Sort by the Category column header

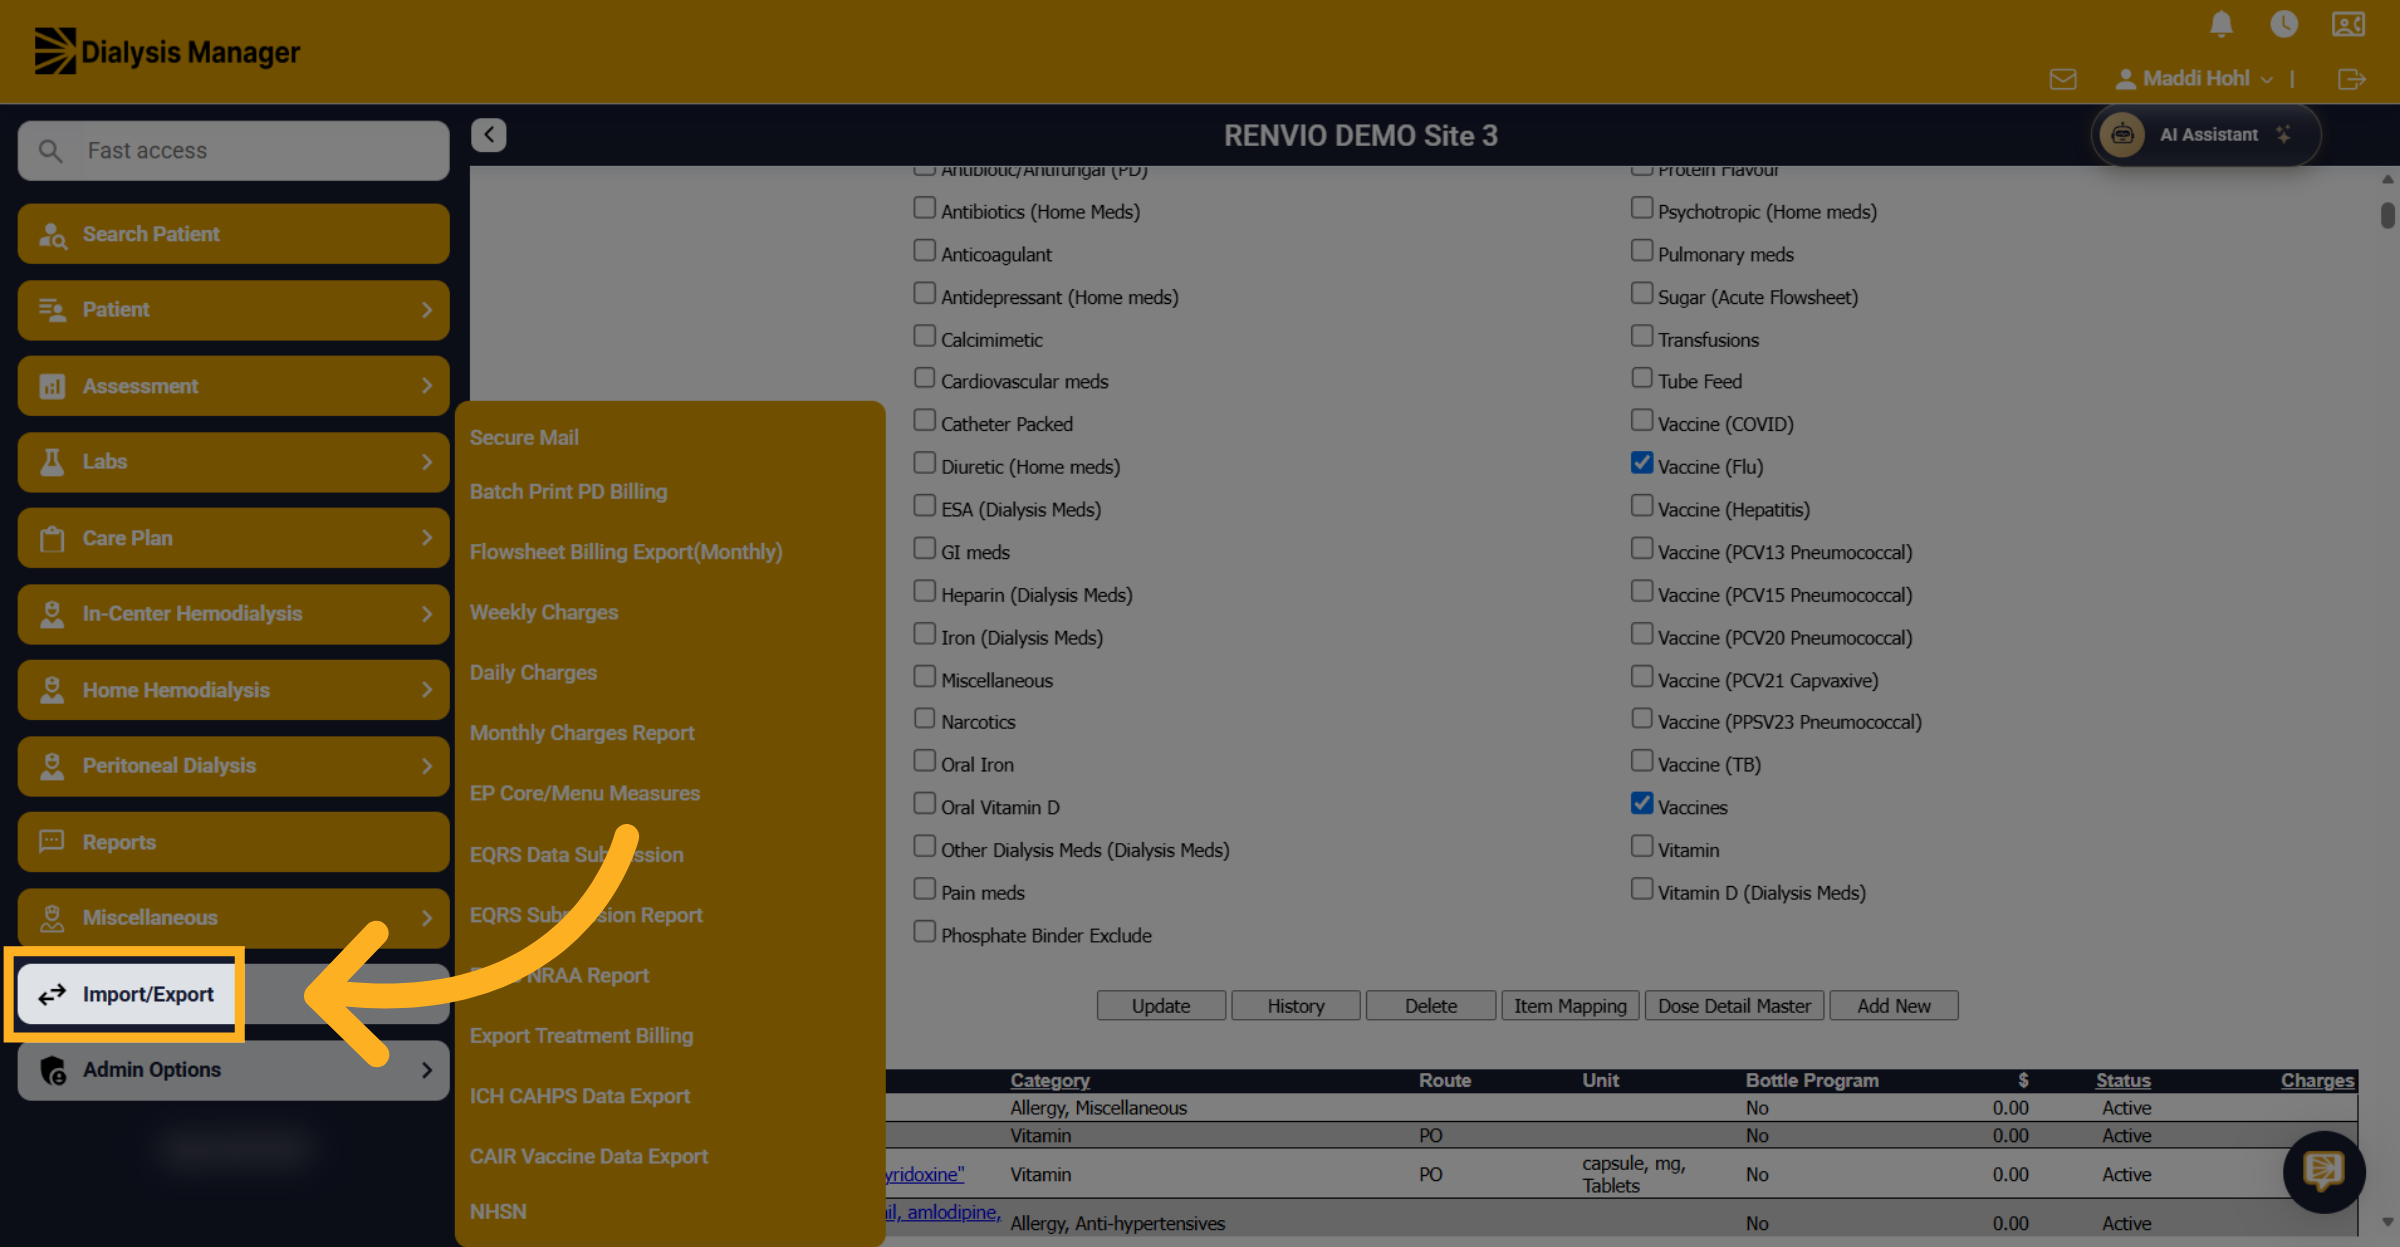pyautogui.click(x=1049, y=1080)
